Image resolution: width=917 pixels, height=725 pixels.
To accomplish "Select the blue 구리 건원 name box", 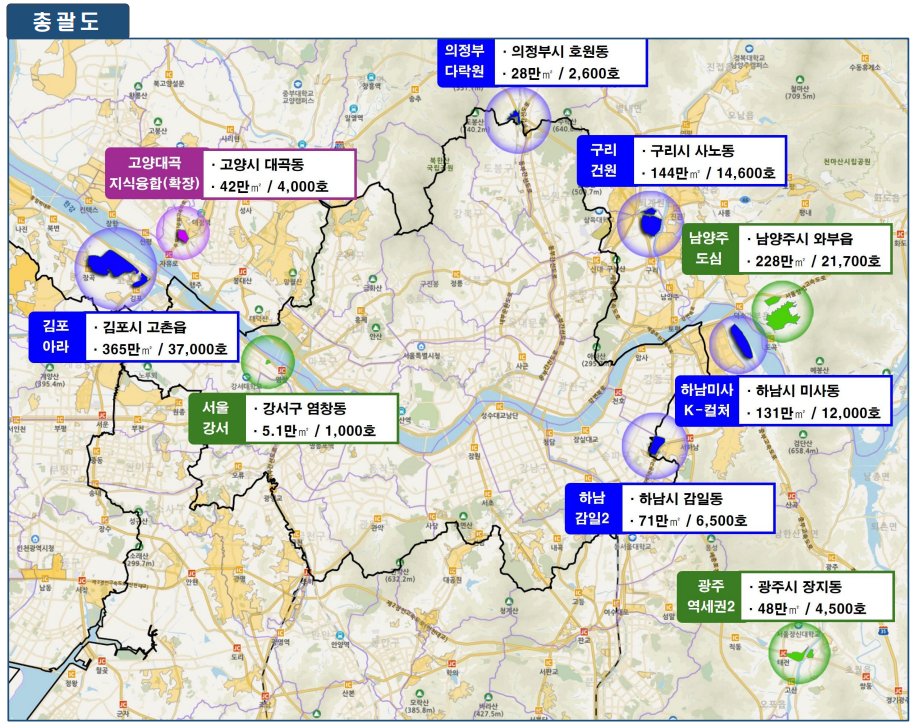I will 604,161.
